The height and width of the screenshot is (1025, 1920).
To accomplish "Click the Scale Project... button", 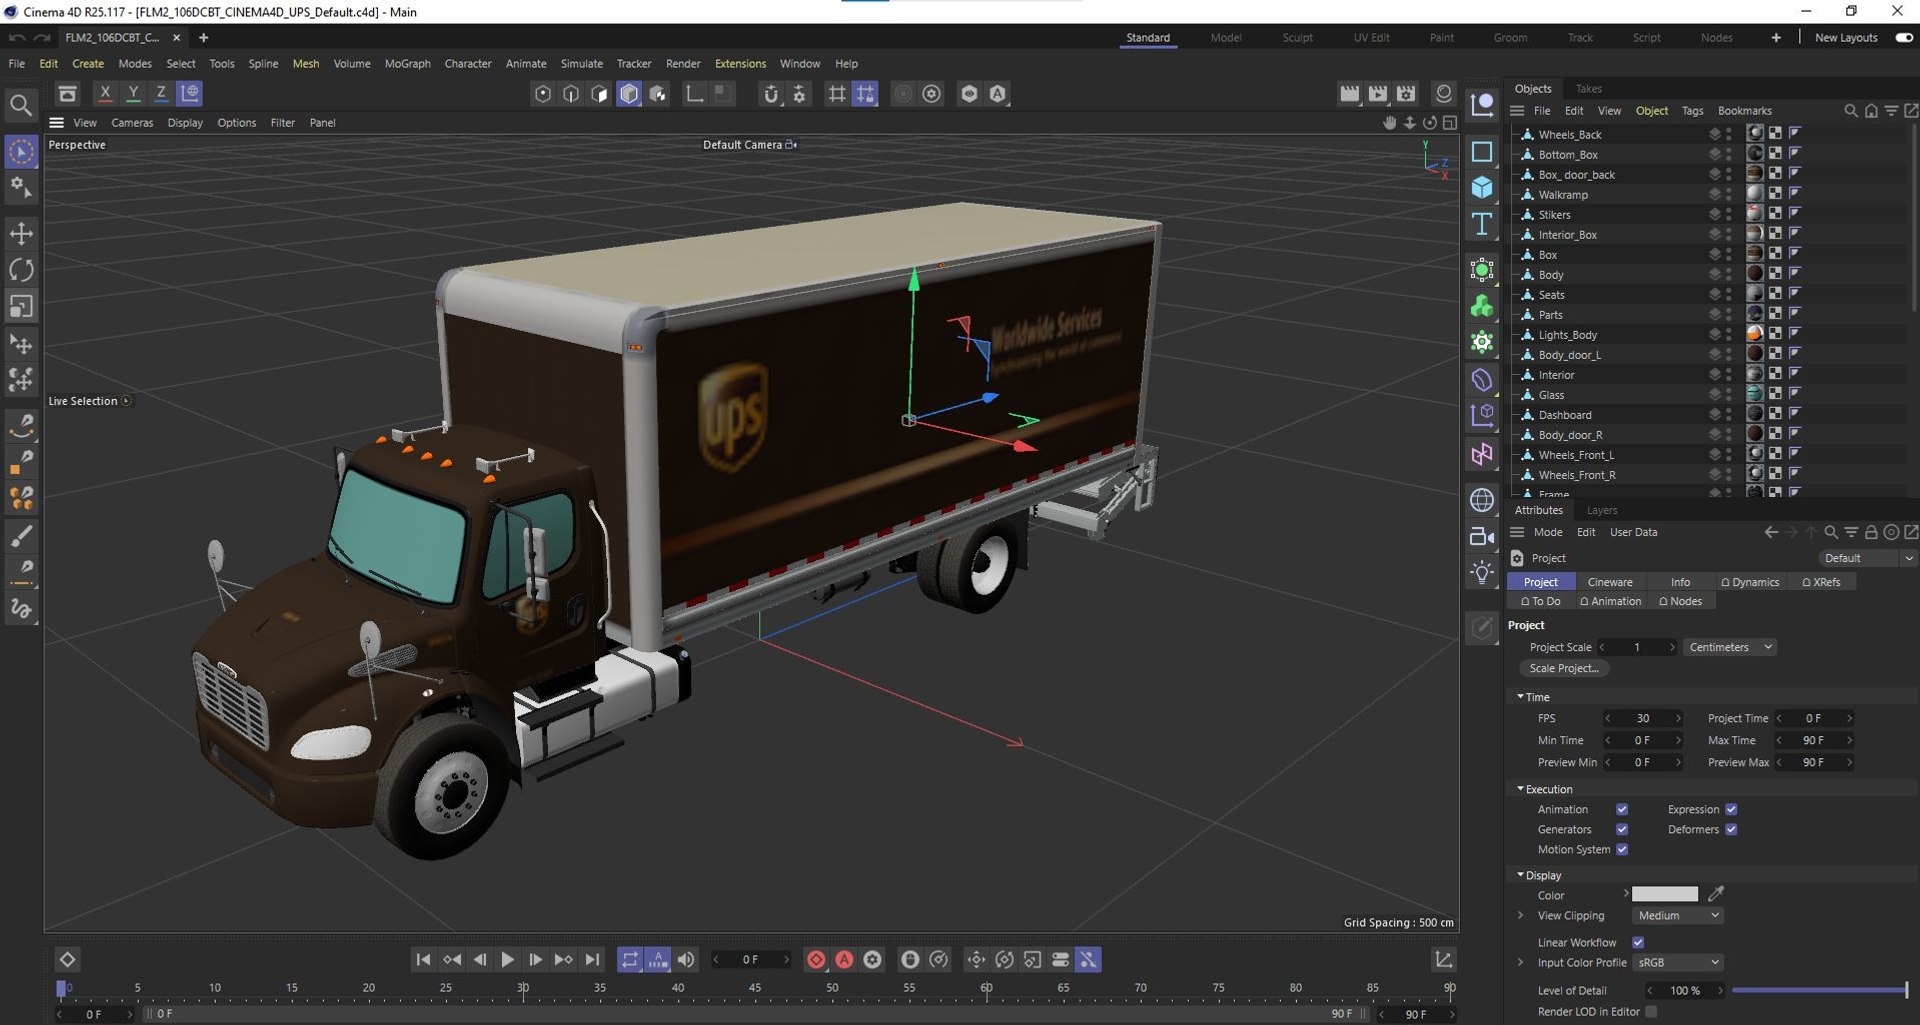I will coord(1564,669).
